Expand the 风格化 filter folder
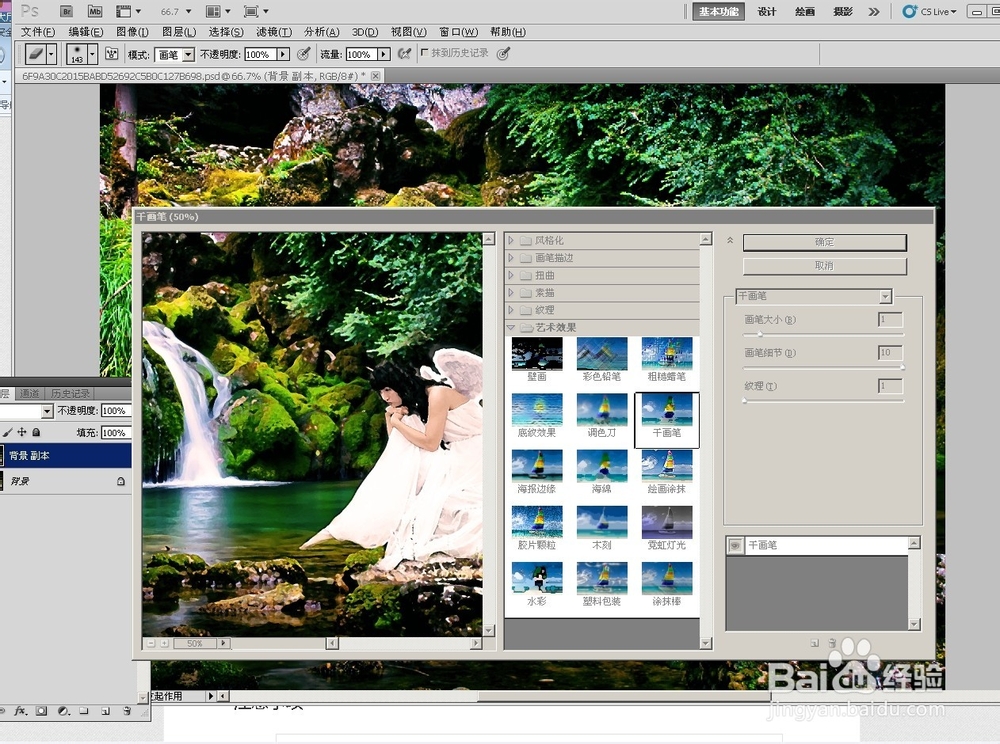The image size is (1000, 744). [511, 240]
